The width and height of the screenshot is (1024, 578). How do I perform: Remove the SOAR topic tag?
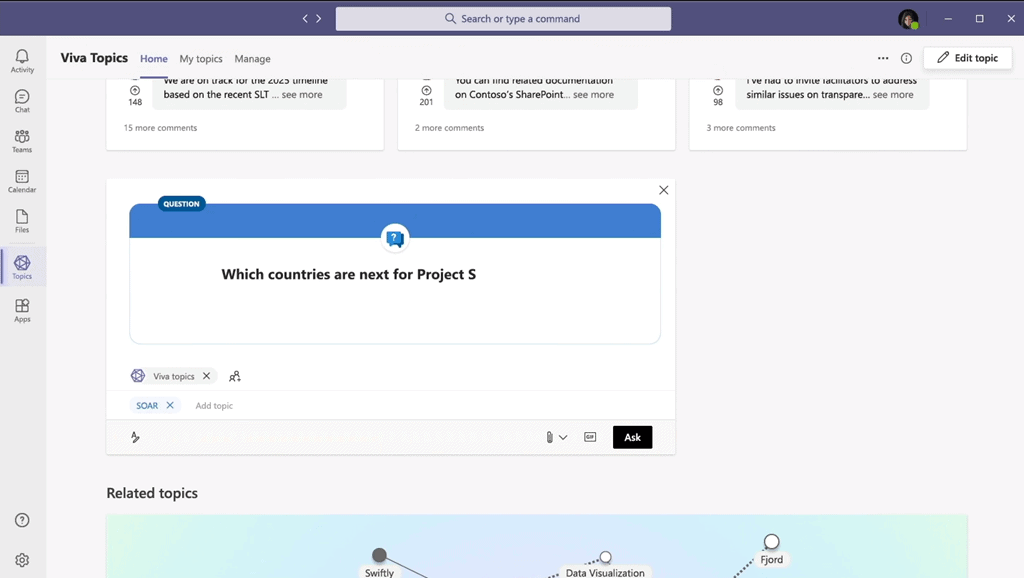click(x=170, y=406)
